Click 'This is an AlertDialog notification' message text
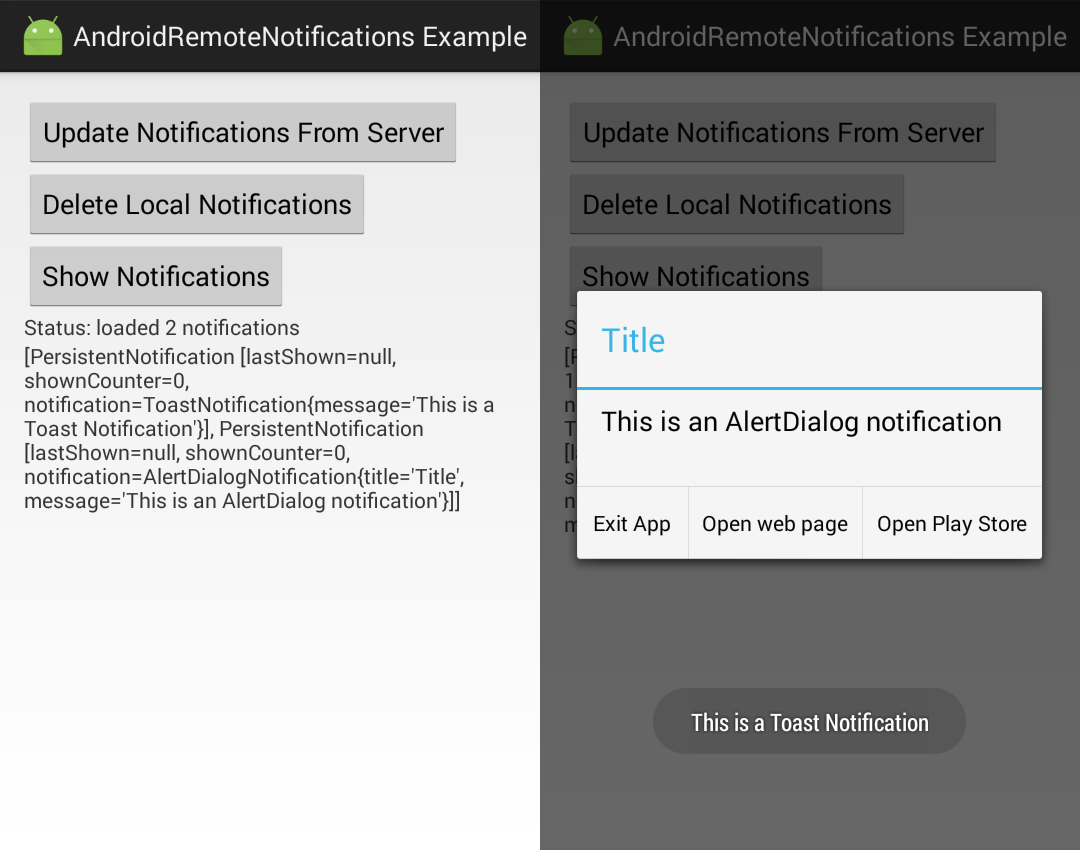Image resolution: width=1080 pixels, height=850 pixels. 801,422
